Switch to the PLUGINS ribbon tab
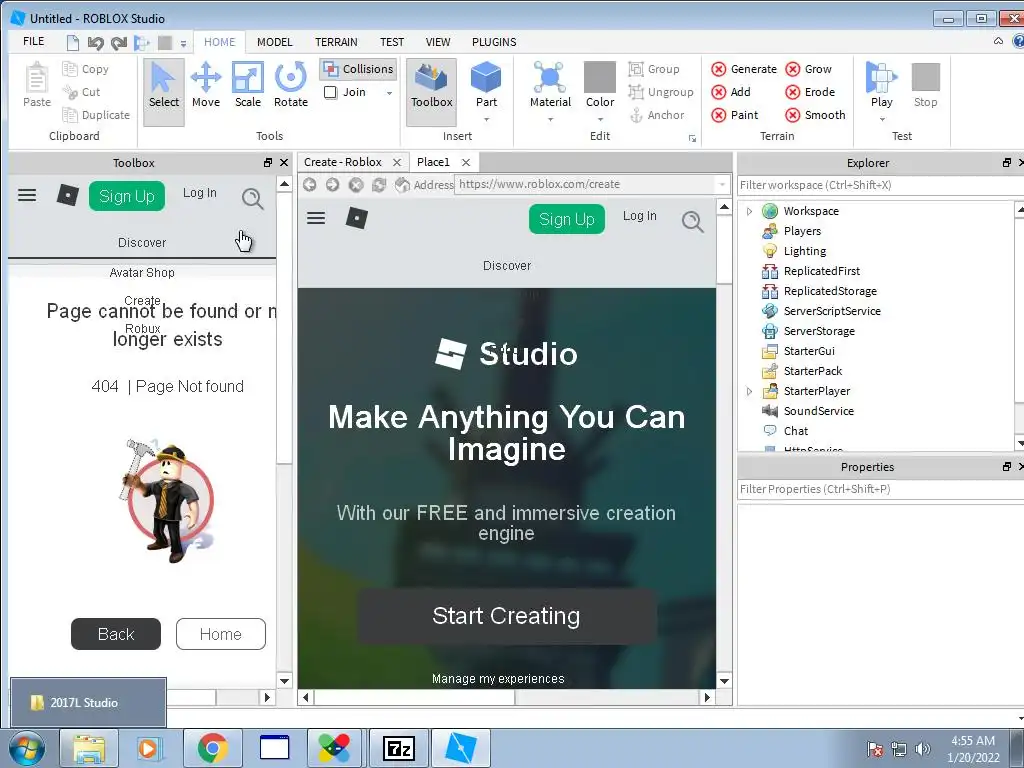 pyautogui.click(x=494, y=42)
